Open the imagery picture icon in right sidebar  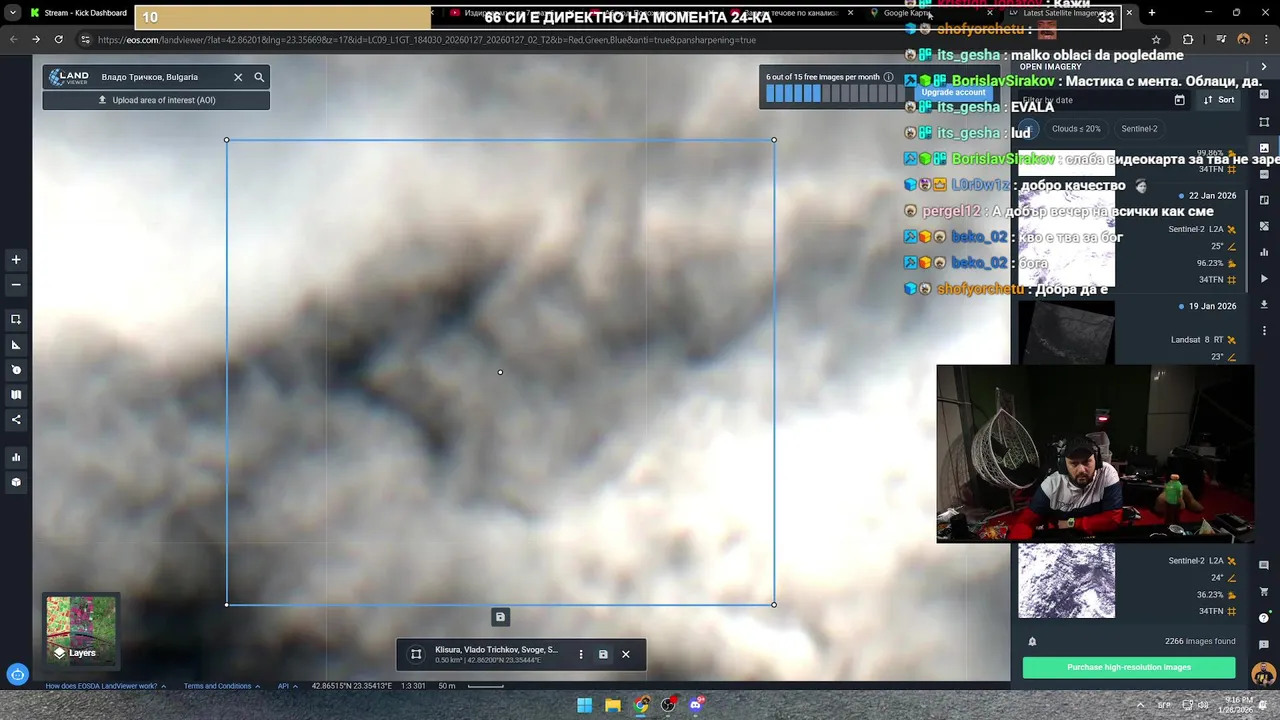1264,148
